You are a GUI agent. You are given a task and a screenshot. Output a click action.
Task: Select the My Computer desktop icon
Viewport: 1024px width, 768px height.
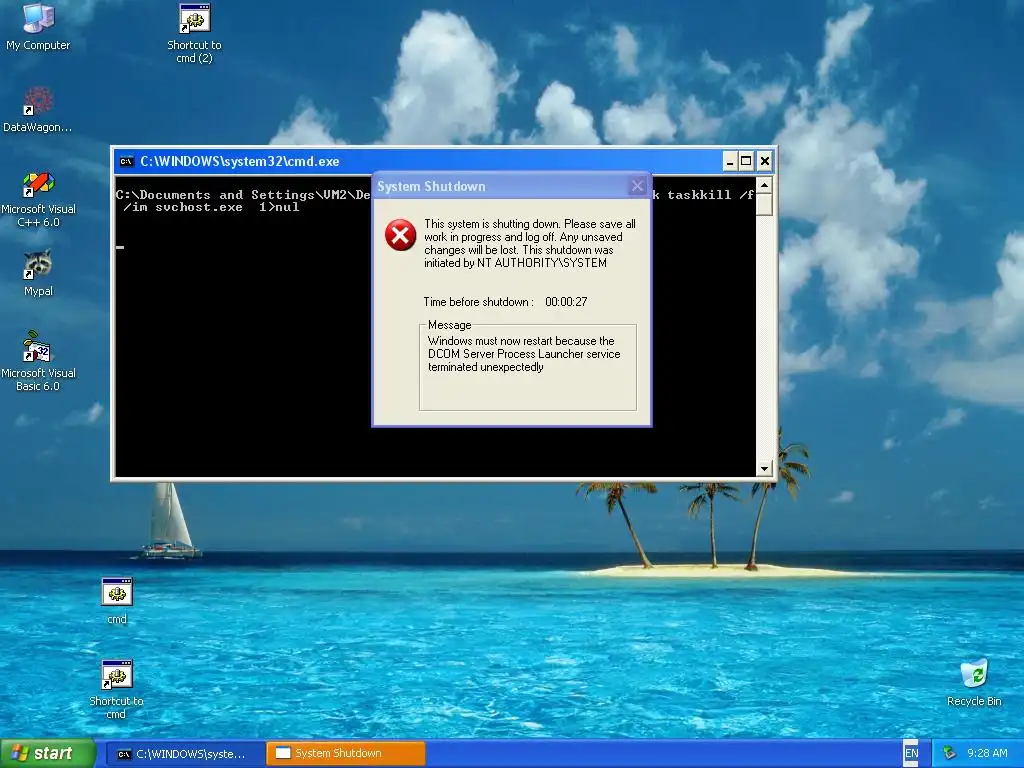click(38, 27)
